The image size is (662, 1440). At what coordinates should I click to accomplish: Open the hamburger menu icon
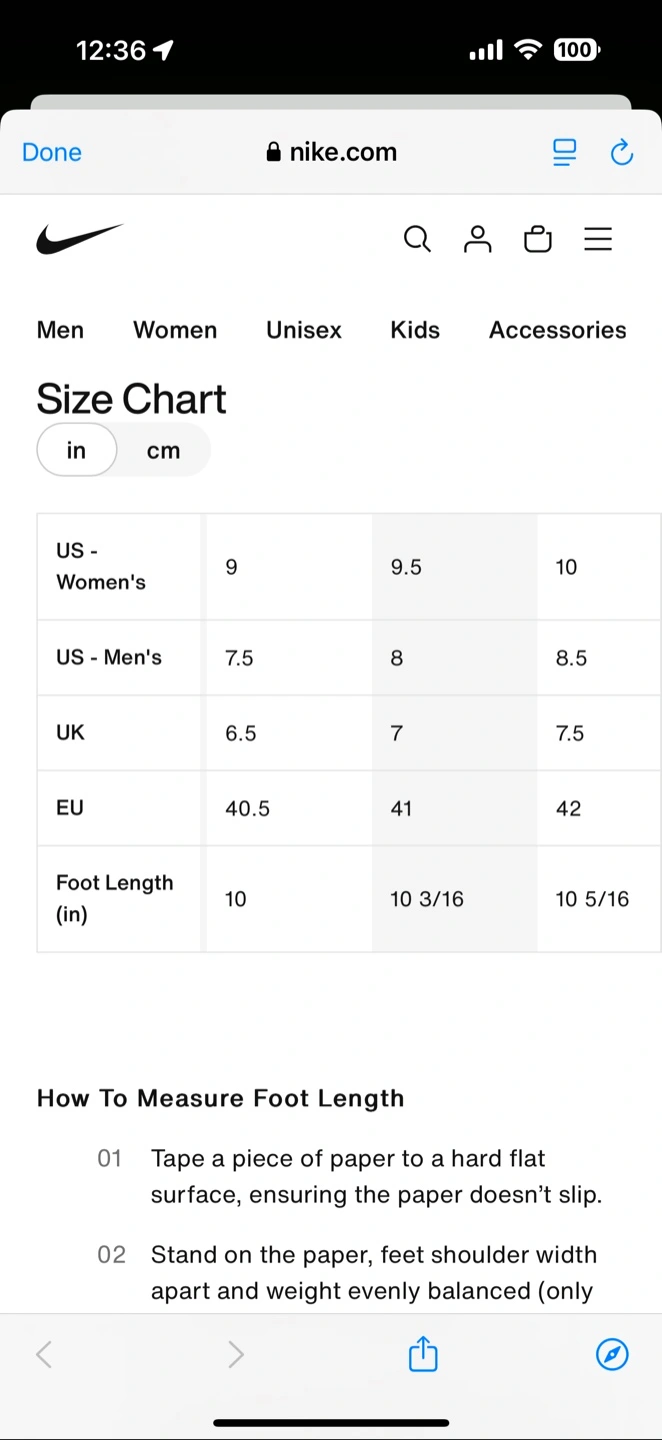[598, 239]
